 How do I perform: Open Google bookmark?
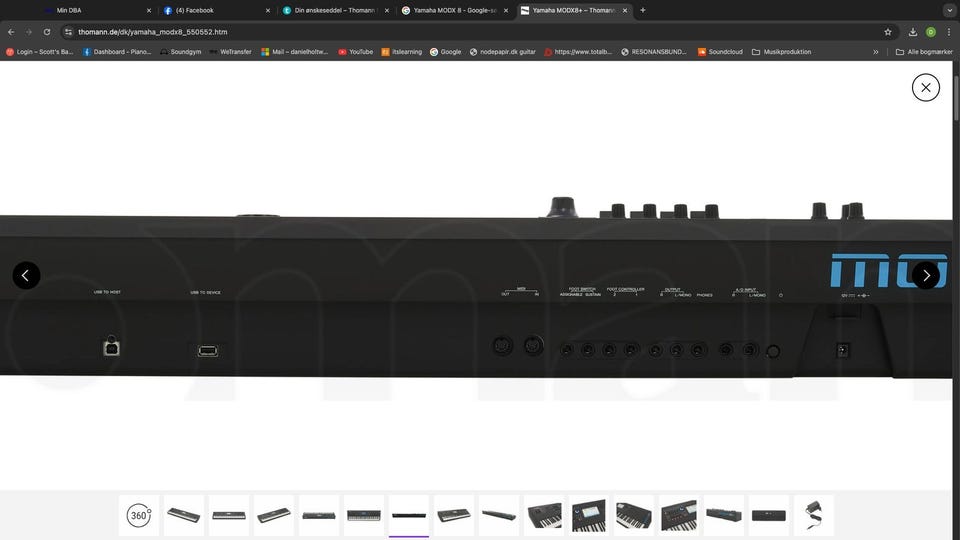(x=445, y=52)
